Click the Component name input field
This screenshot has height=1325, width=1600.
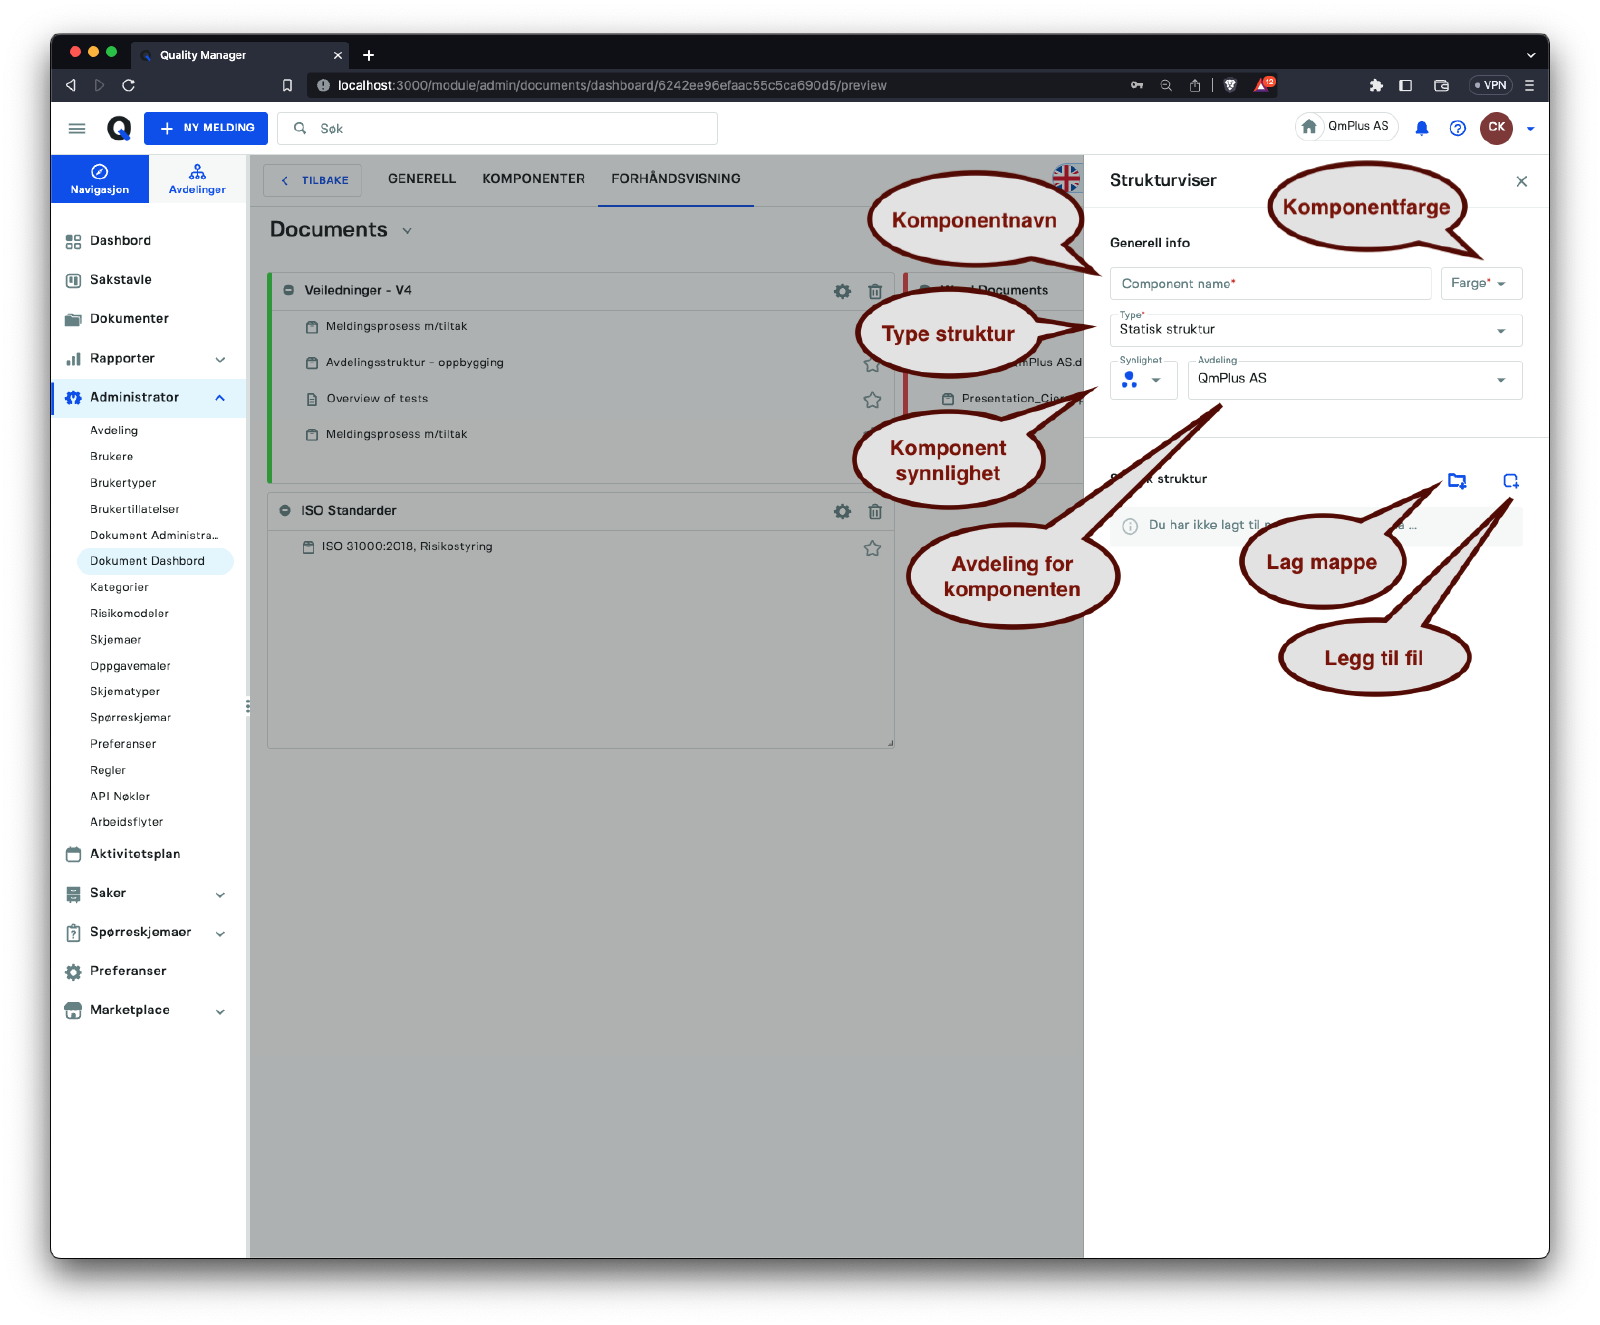[1270, 284]
